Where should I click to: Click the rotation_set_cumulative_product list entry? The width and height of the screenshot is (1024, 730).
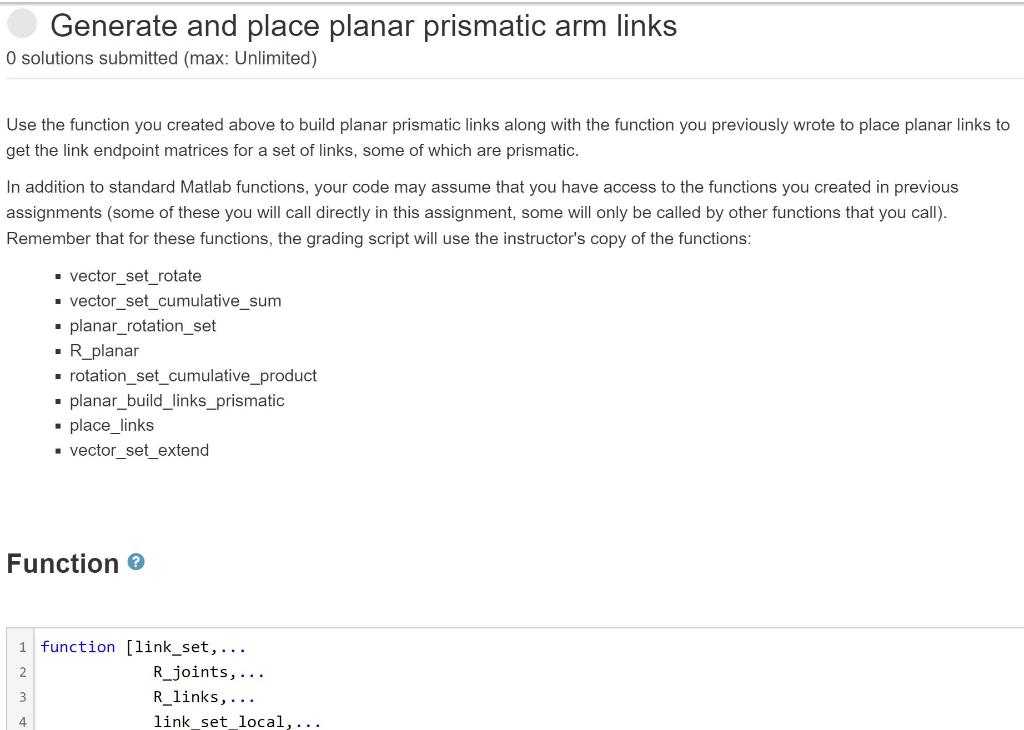tap(193, 375)
